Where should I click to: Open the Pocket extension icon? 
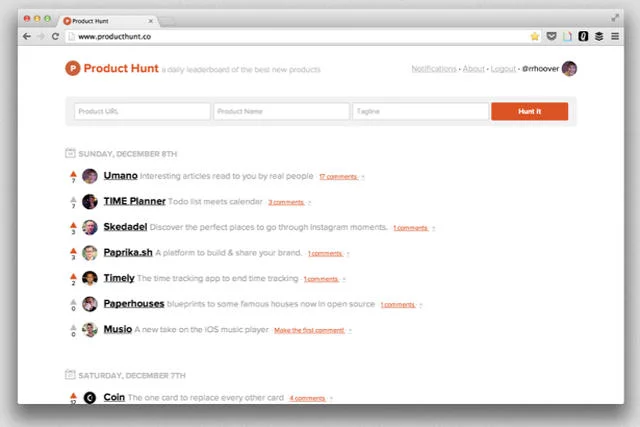tap(551, 36)
